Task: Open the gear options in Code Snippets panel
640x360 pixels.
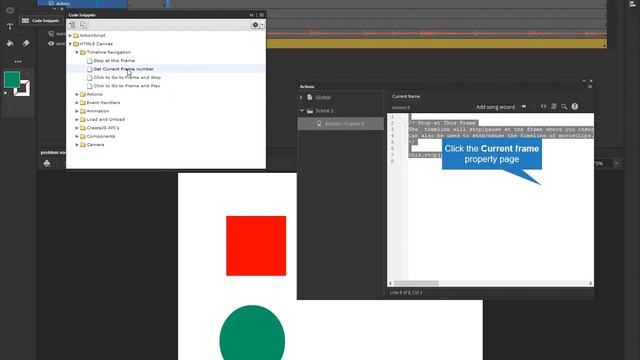Action: click(x=255, y=25)
